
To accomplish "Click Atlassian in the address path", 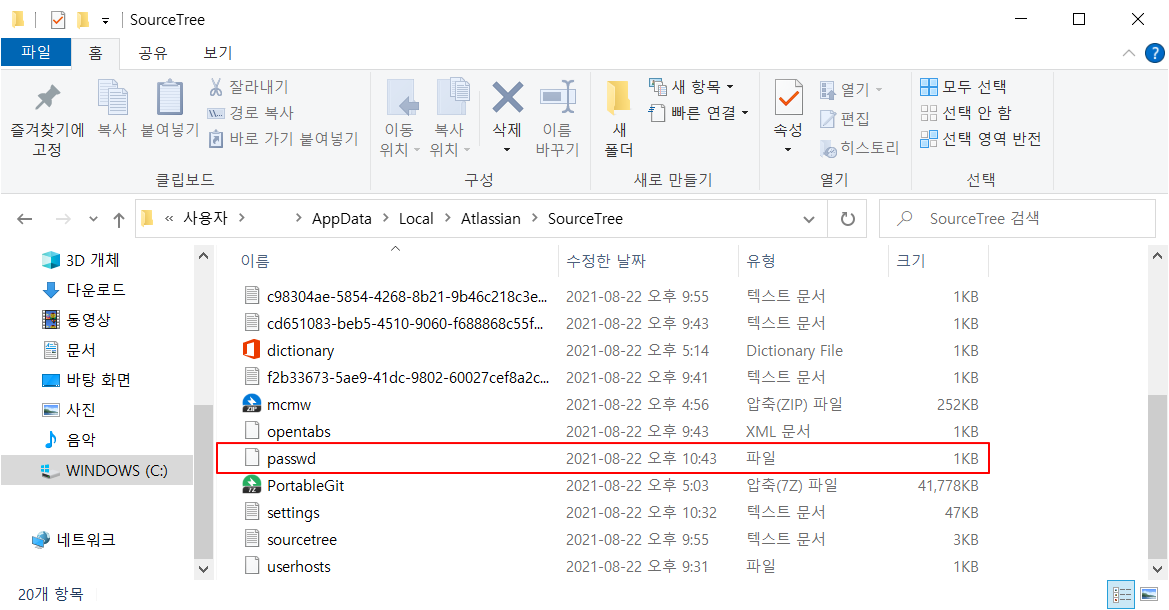I will coord(491,218).
